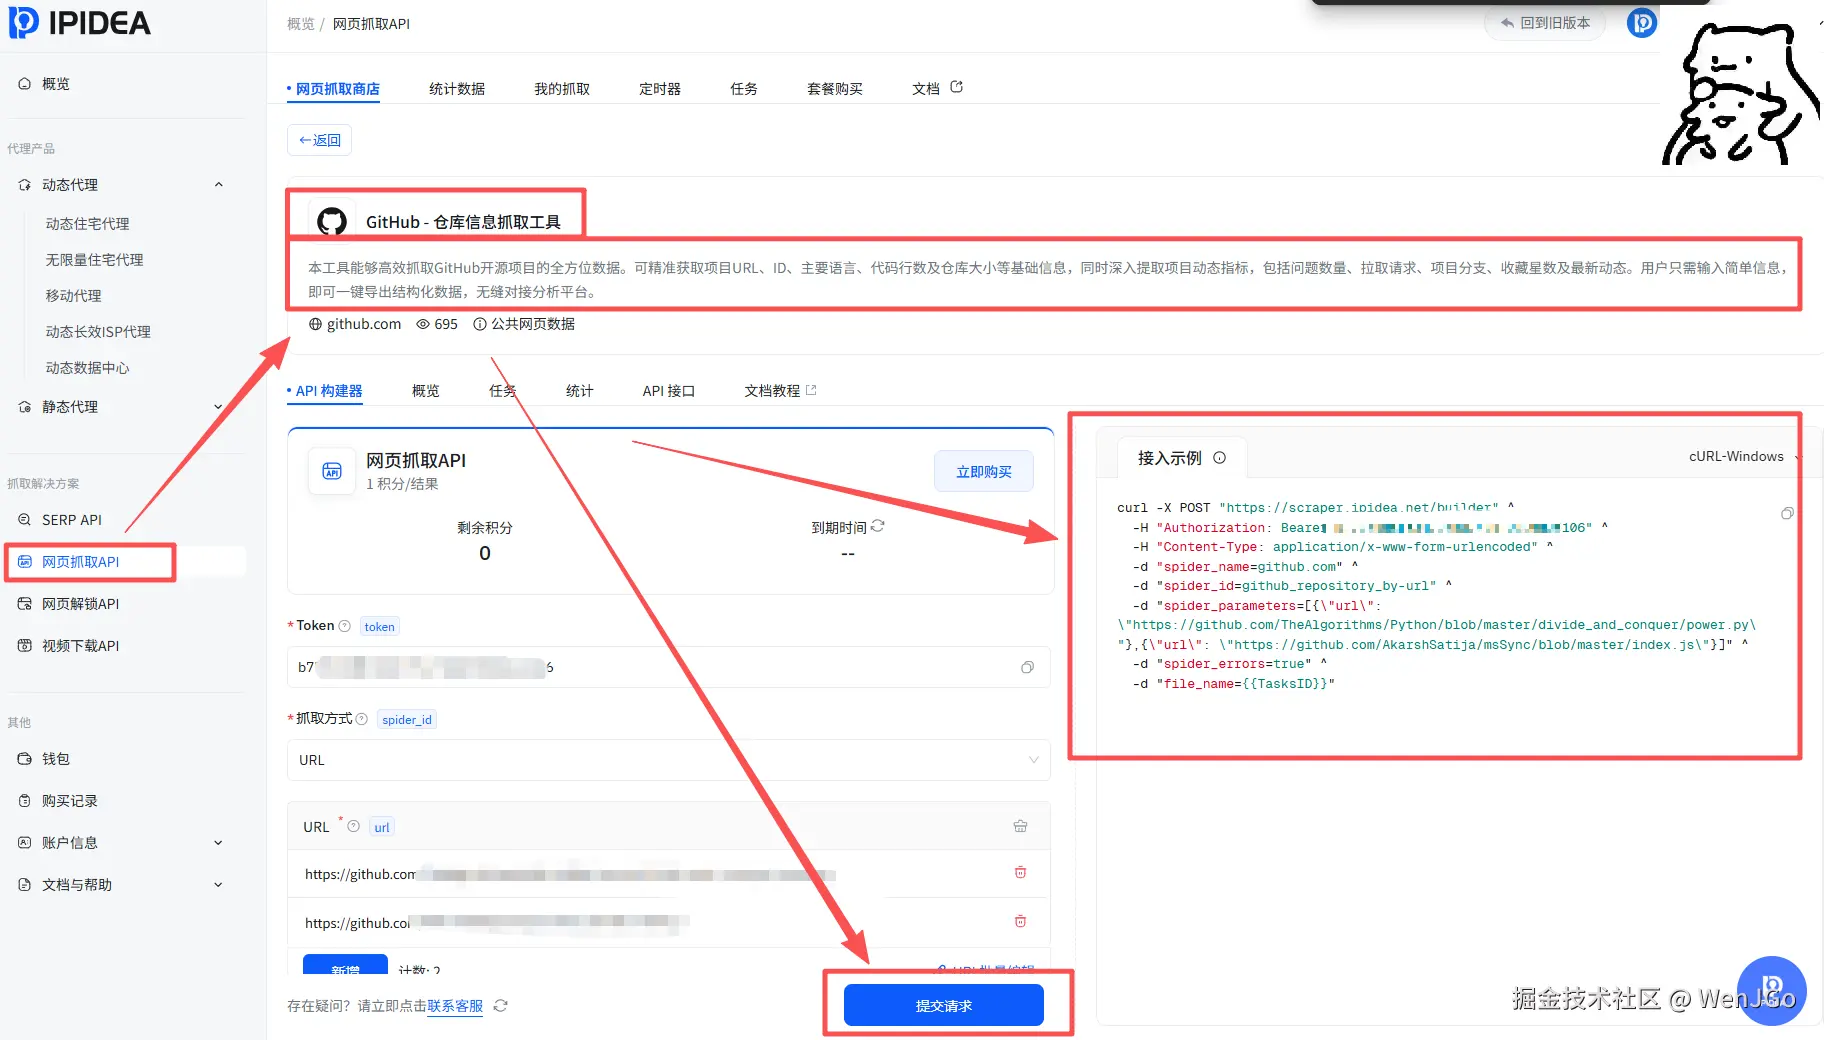Click the 提交请求 submit button
This screenshot has width=1824, height=1040.
click(x=942, y=1005)
